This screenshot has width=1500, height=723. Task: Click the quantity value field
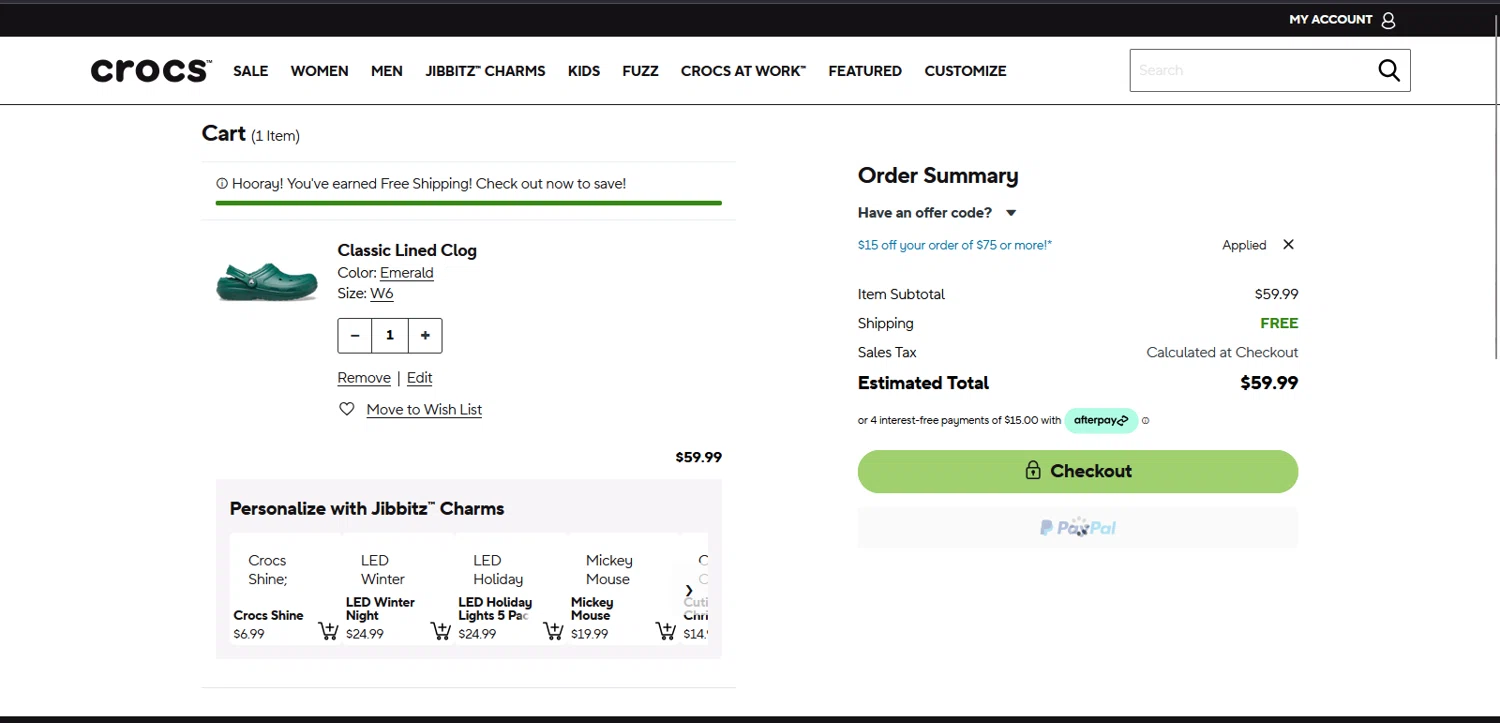pos(390,336)
